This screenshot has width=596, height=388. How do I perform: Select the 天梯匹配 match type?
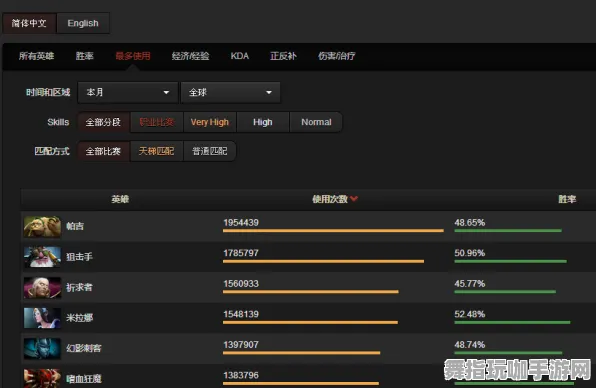[x=157, y=151]
